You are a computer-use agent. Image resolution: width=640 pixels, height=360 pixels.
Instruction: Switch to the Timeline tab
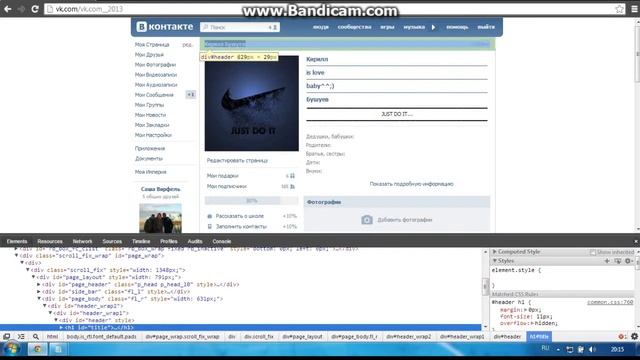pos(141,242)
